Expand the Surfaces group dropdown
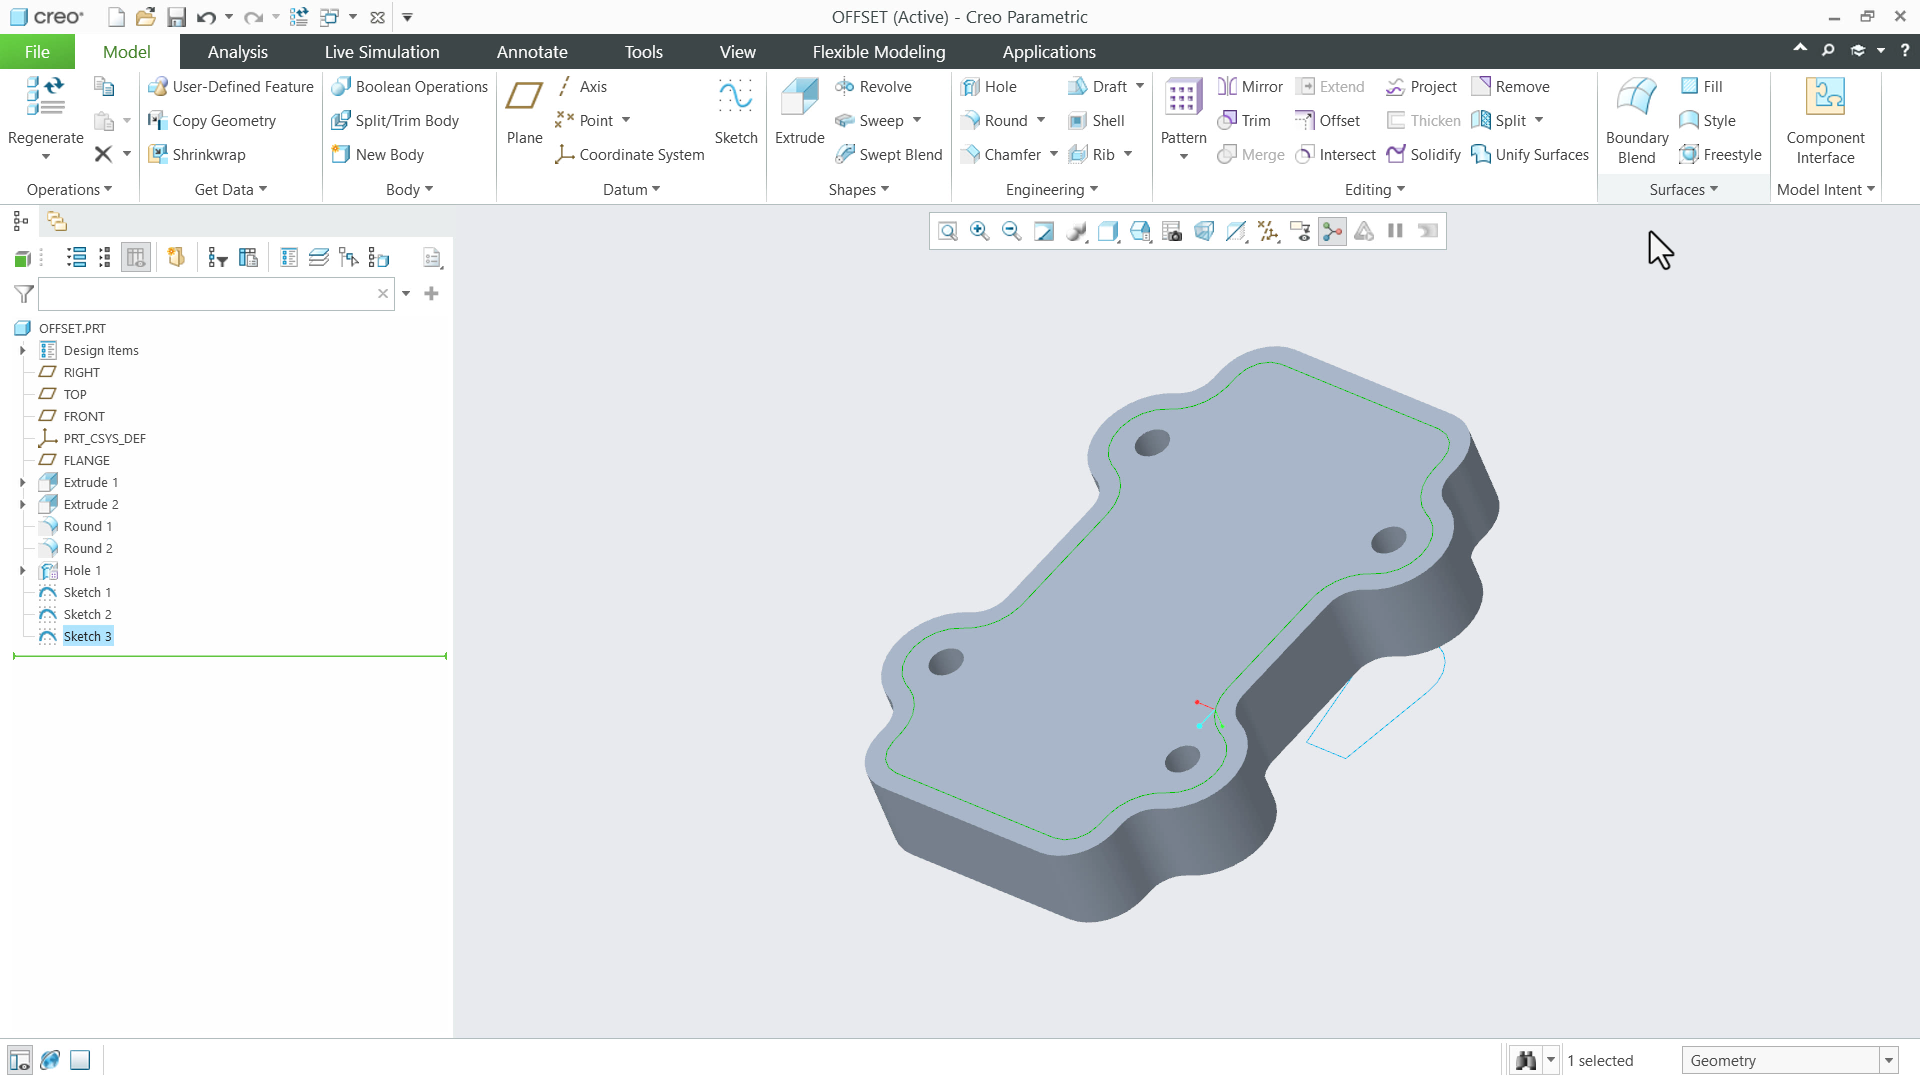This screenshot has height=1080, width=1920. click(1684, 190)
